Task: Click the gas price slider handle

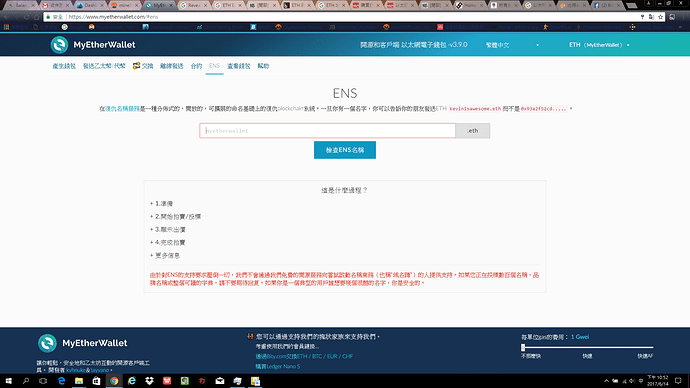Action: 523,348
